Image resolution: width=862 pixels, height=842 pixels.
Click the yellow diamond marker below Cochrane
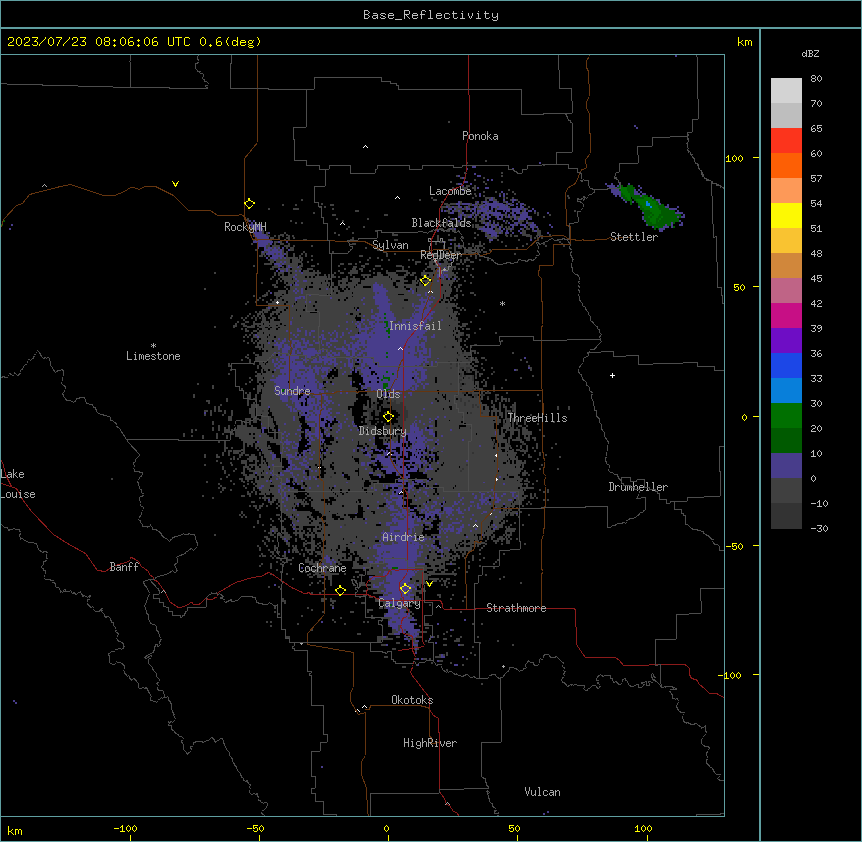click(340, 590)
